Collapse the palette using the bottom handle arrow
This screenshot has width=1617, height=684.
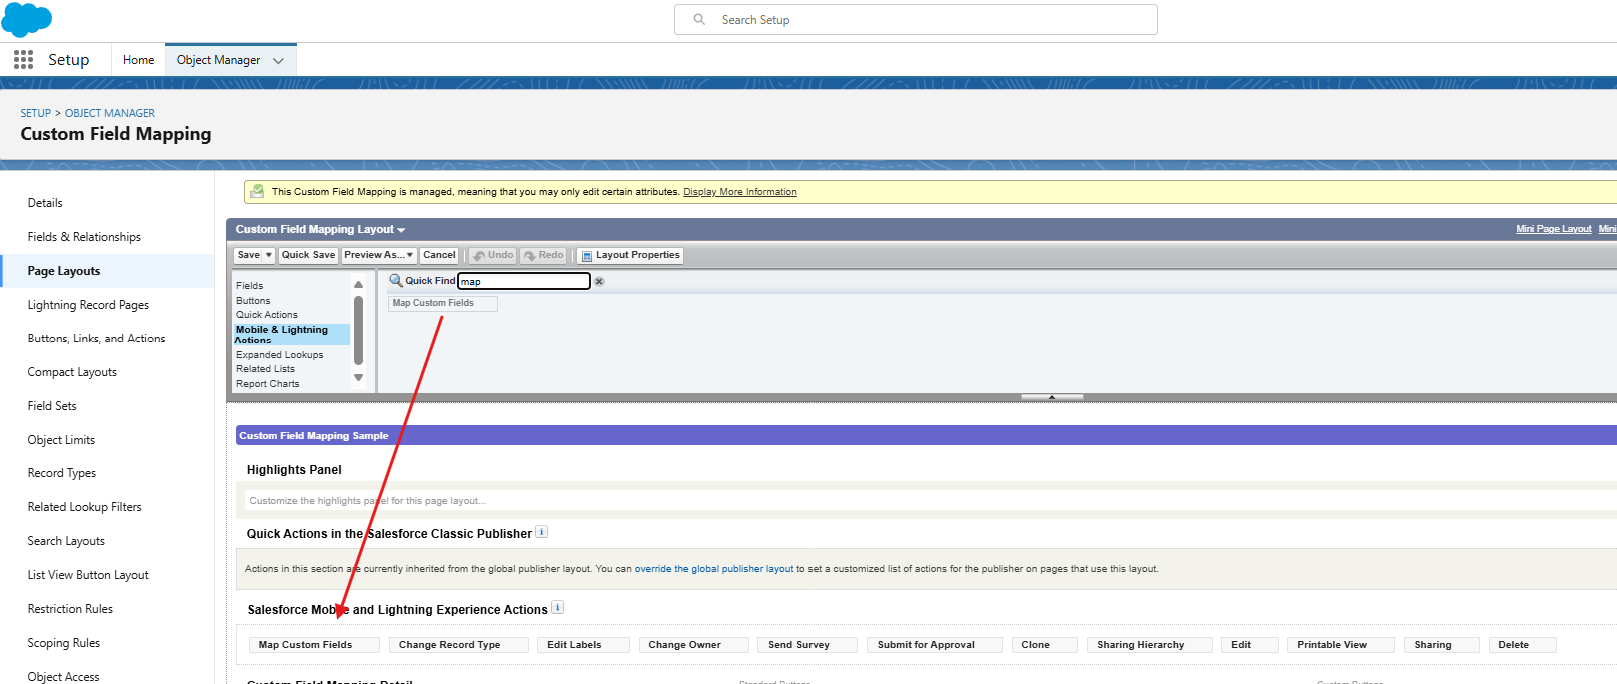pyautogui.click(x=1052, y=397)
